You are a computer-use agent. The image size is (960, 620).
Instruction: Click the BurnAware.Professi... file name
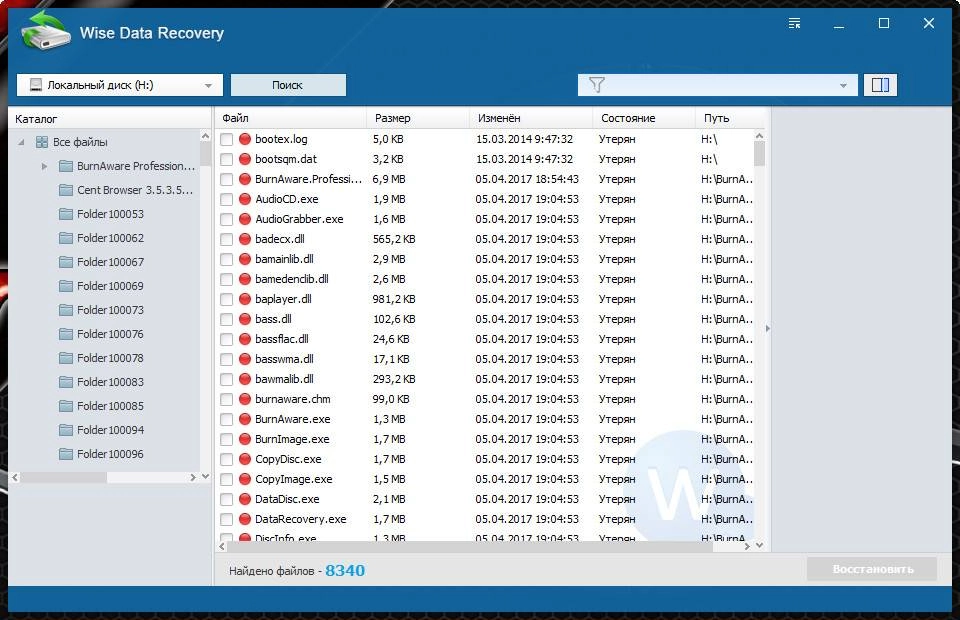(x=309, y=179)
